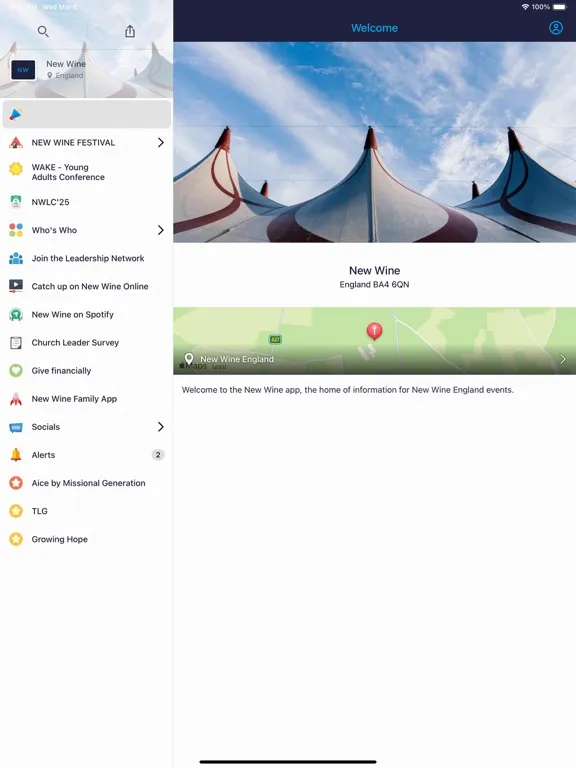The width and height of the screenshot is (576, 768).
Task: Tap the A37 road badge on map
Action: (275, 339)
